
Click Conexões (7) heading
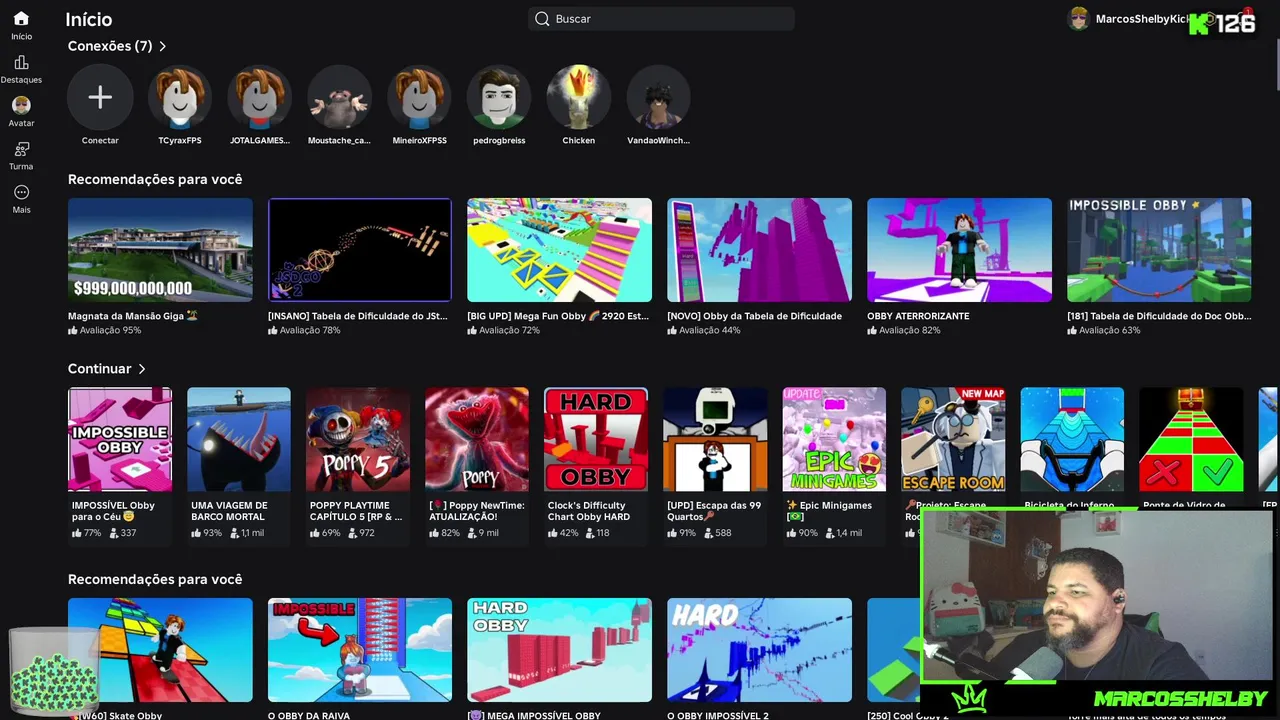click(110, 46)
